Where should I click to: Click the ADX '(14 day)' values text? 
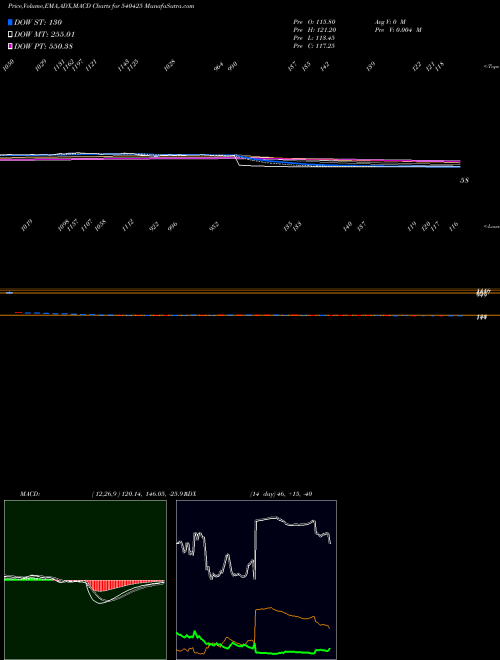point(281,494)
